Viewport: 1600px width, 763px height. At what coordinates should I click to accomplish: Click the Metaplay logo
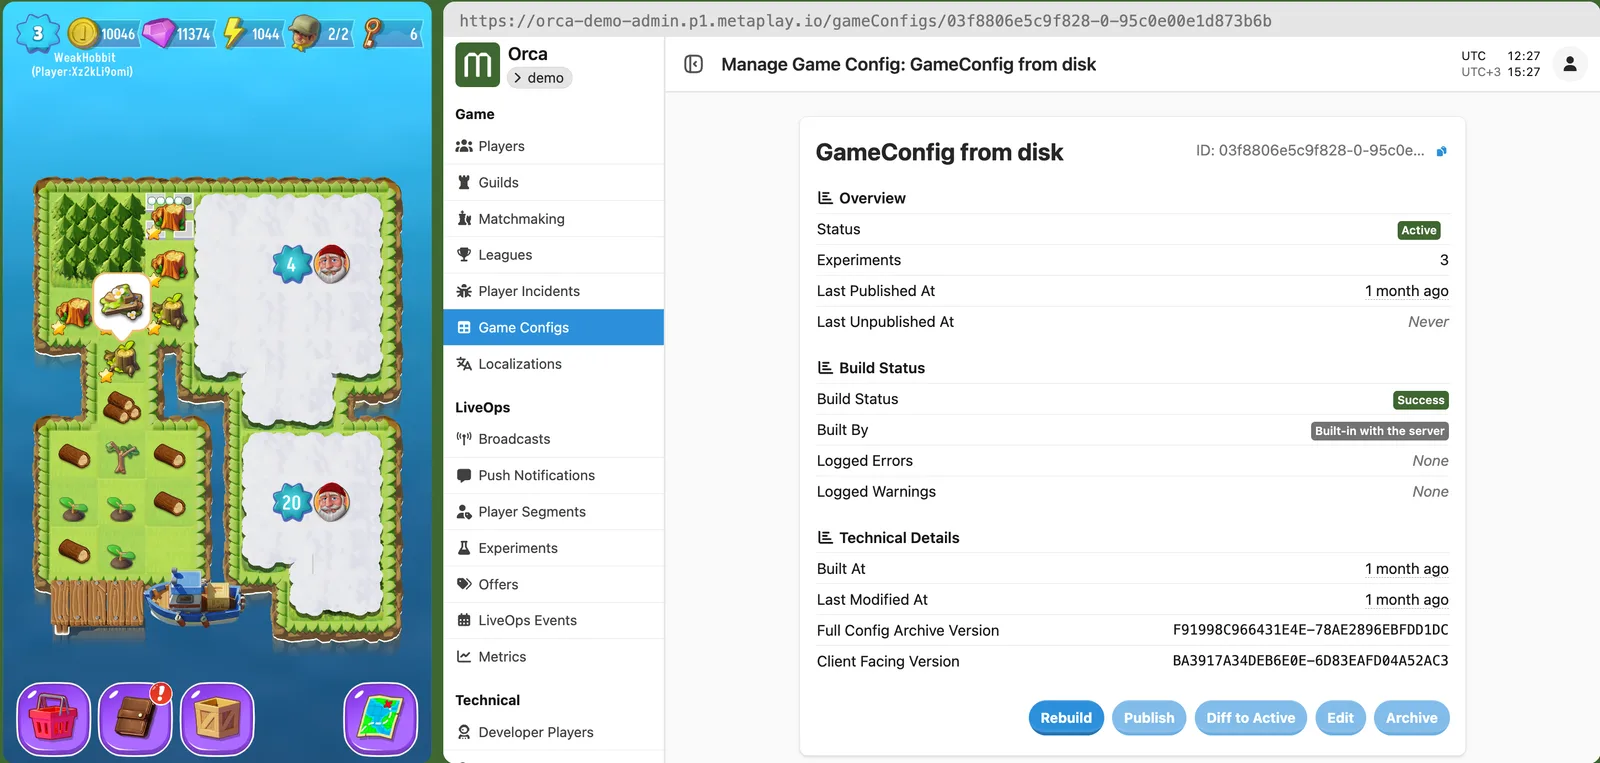tap(477, 65)
